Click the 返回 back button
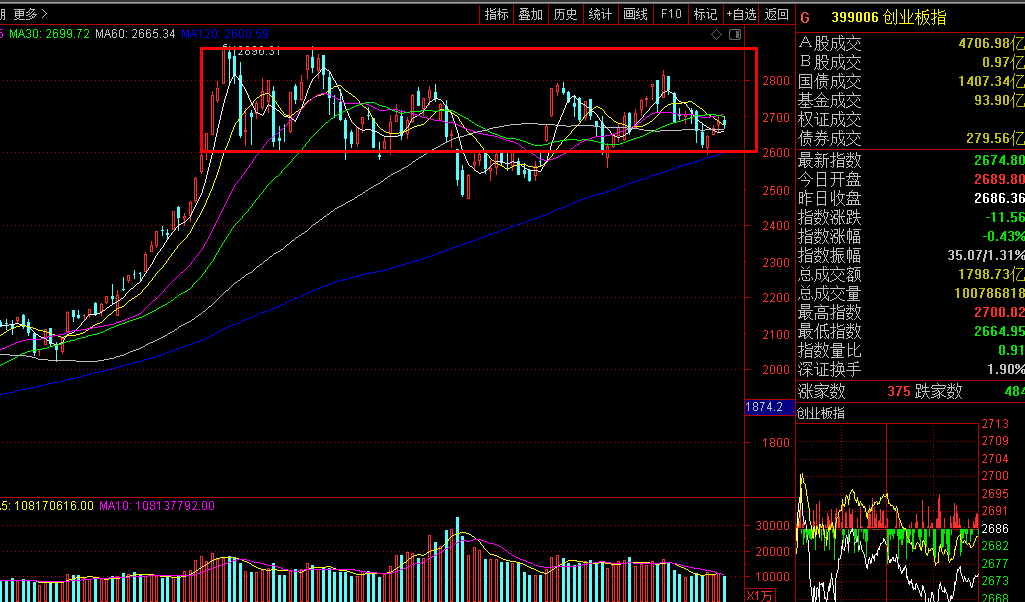The height and width of the screenshot is (602, 1025). 777,14
